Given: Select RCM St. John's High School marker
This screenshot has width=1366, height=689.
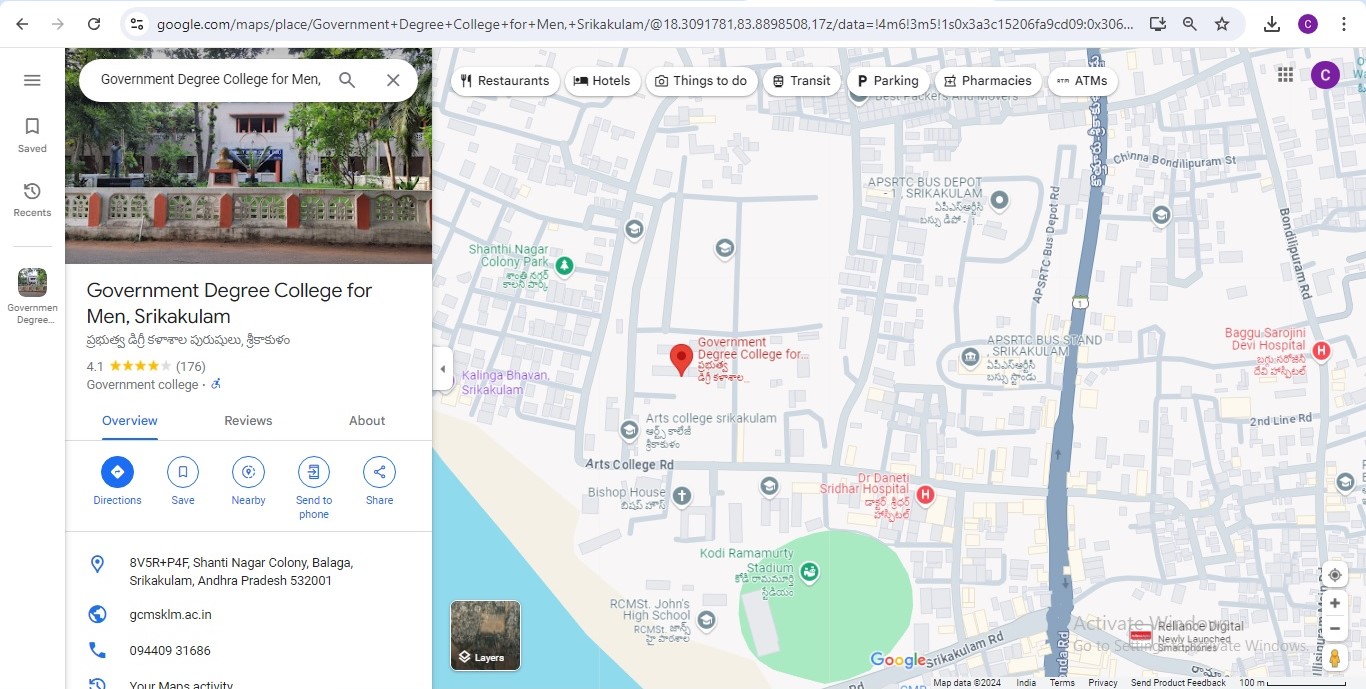Looking at the screenshot, I should coord(707,621).
